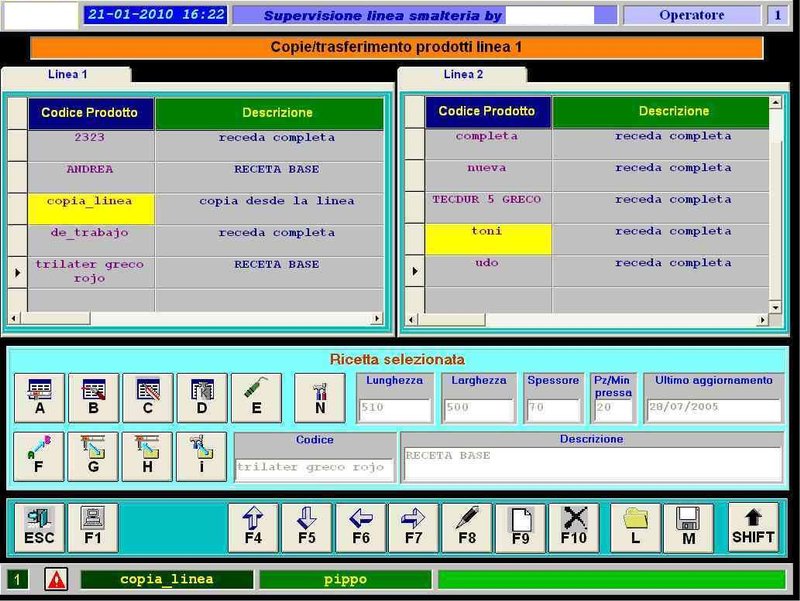The width and height of the screenshot is (800, 601).
Task: Click the L open folder button
Action: (x=635, y=528)
